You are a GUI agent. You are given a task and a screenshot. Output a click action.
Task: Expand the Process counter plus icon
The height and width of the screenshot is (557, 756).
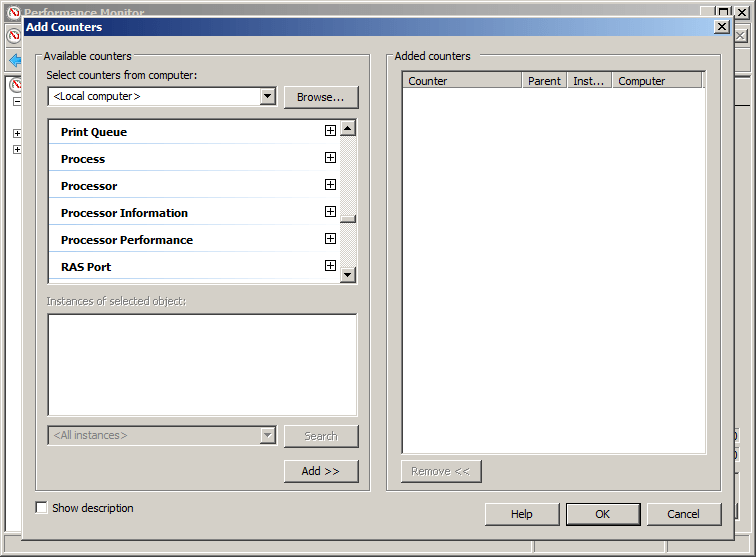pyautogui.click(x=330, y=158)
